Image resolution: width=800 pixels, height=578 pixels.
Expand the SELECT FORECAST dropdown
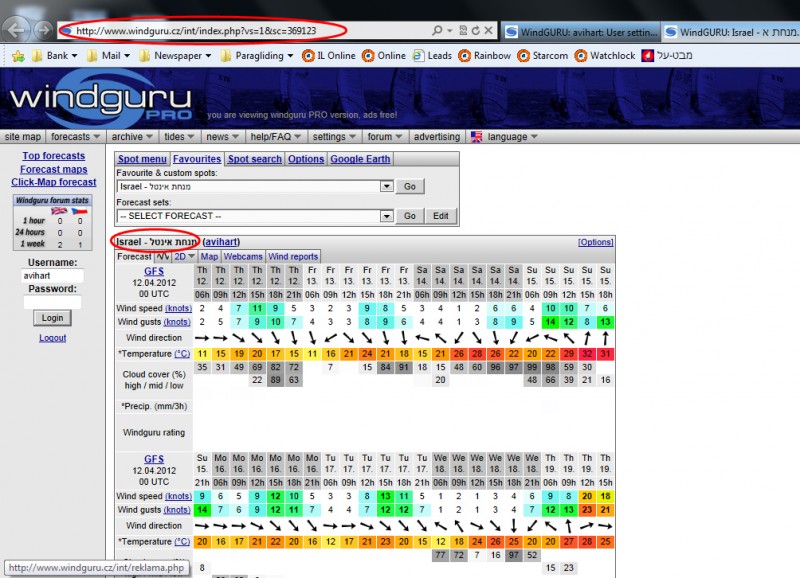pos(387,216)
